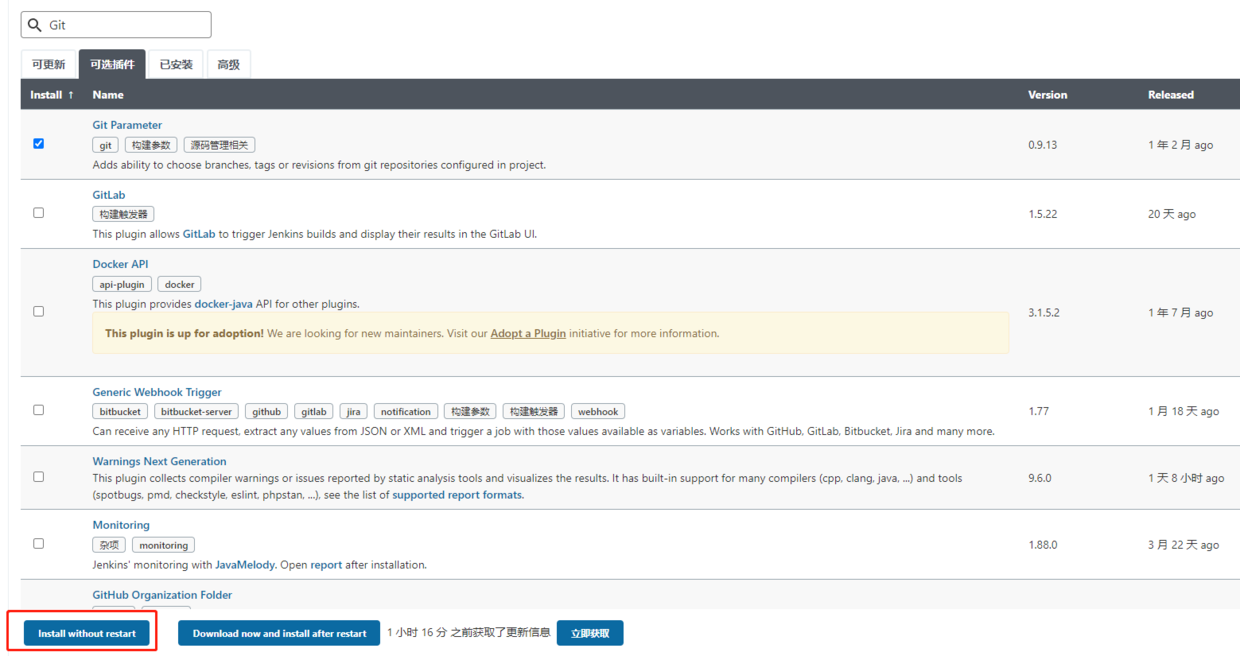Image resolution: width=1240 pixels, height=656 pixels.
Task: Click the Install without restart button
Action: pyautogui.click(x=87, y=633)
